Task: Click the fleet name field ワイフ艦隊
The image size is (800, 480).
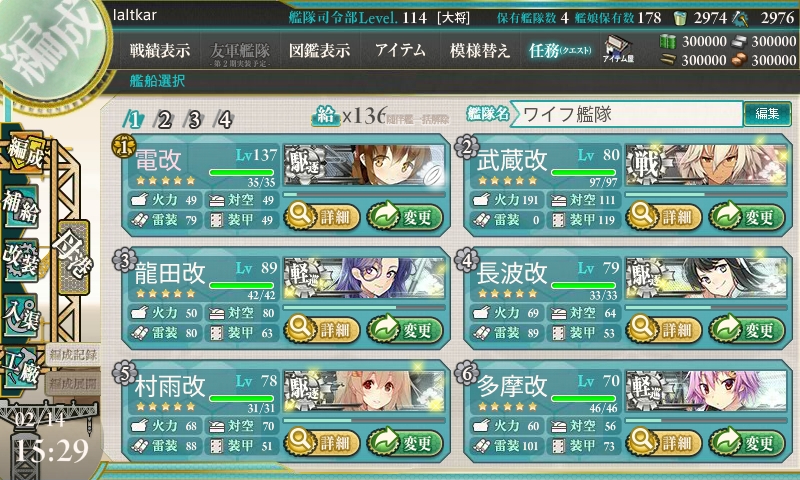Action: 627,114
